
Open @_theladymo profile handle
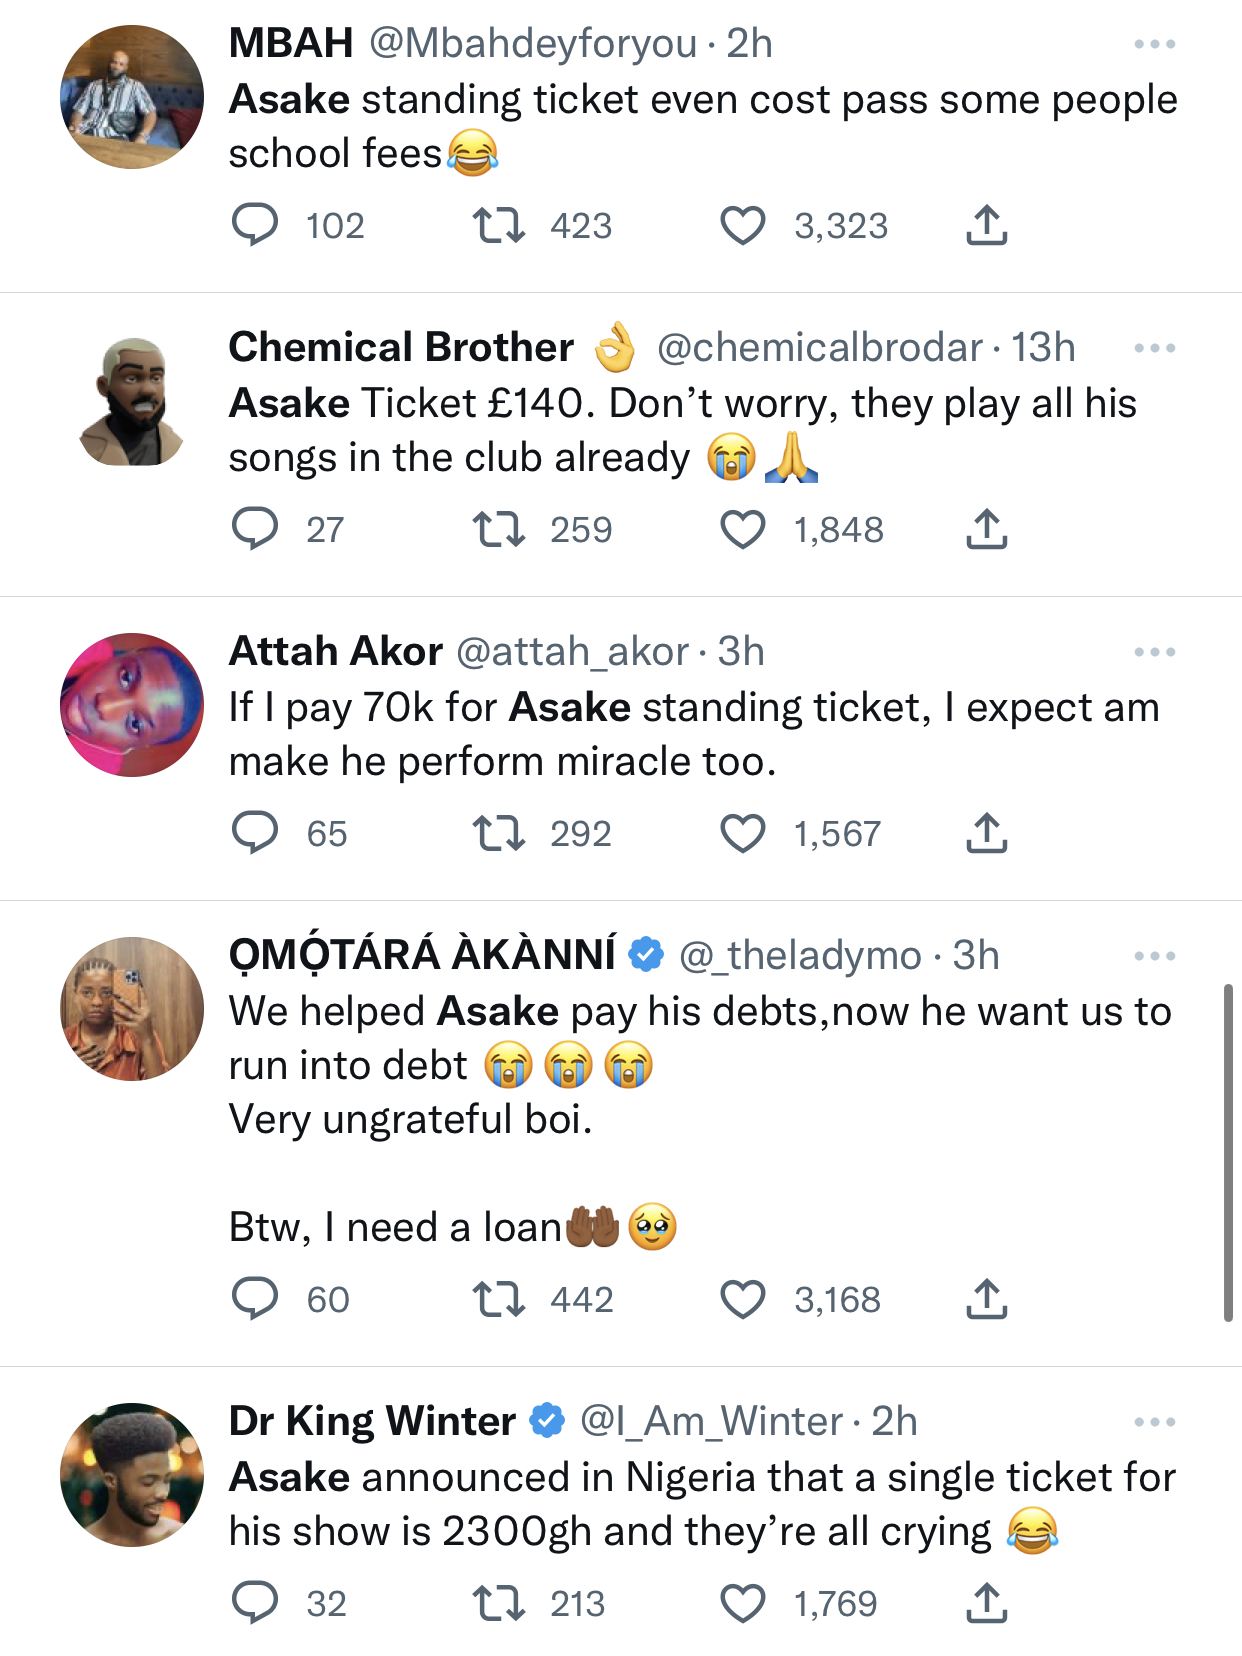tap(799, 956)
